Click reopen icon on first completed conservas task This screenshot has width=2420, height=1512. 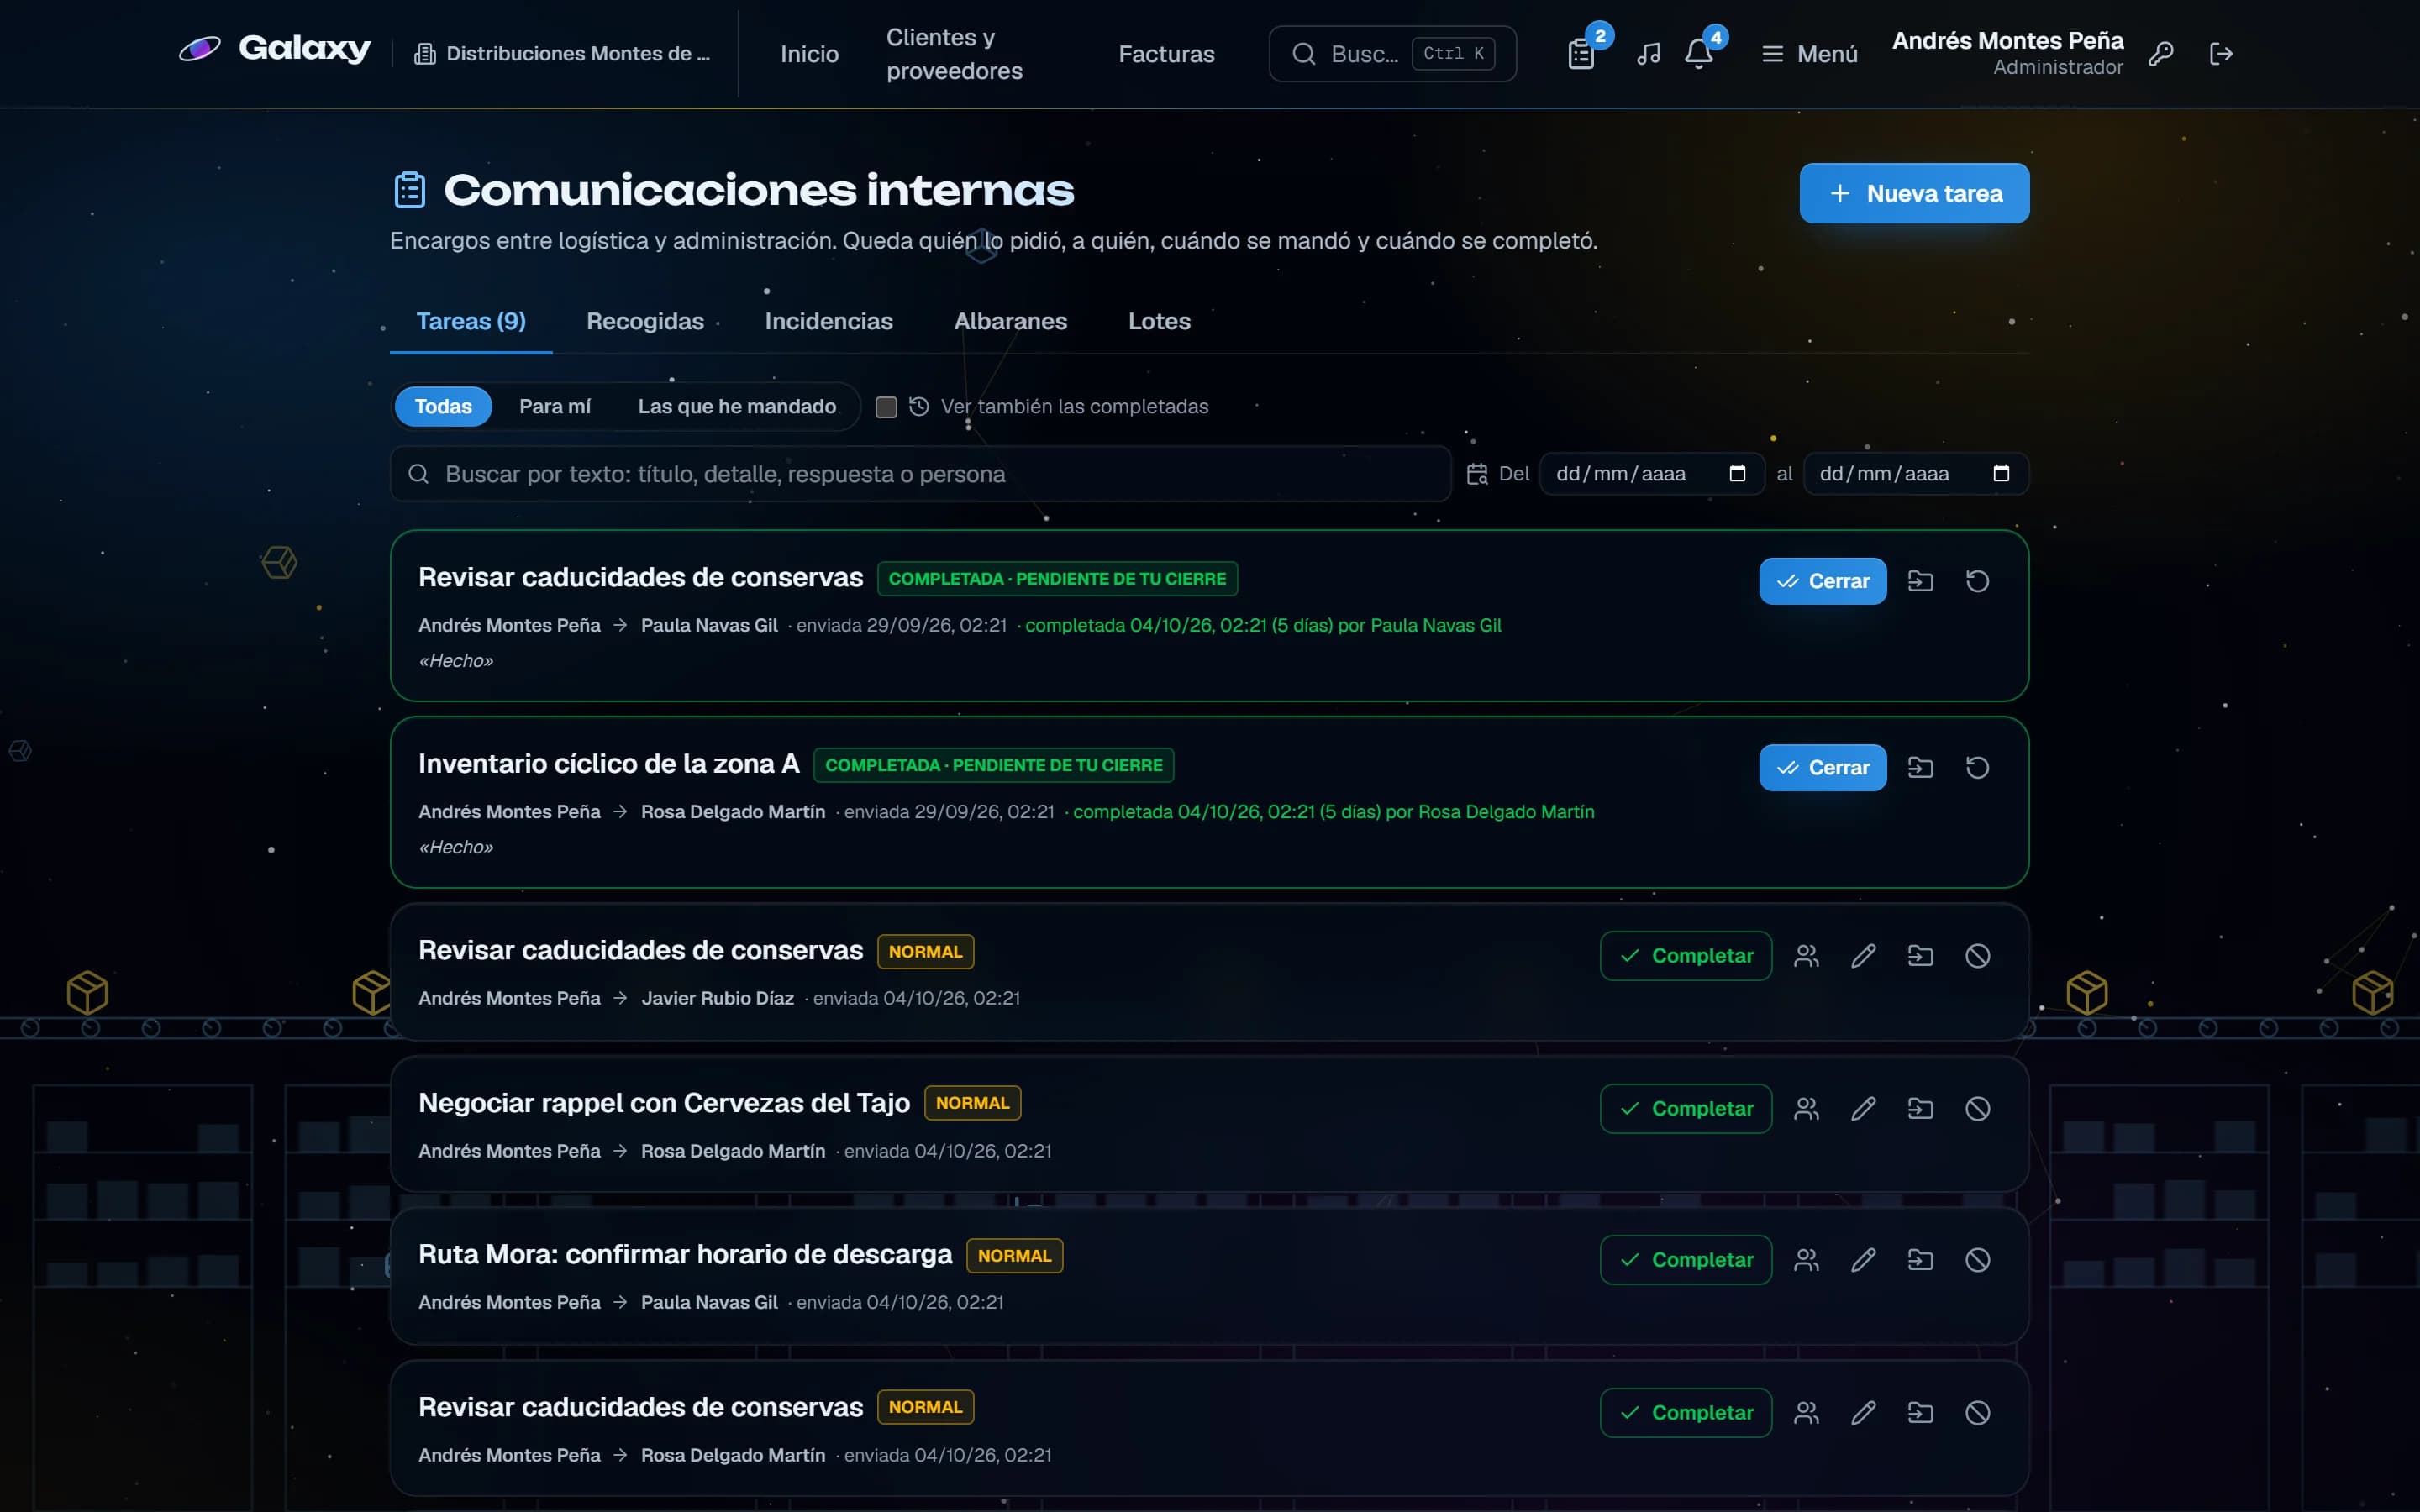pos(1977,581)
